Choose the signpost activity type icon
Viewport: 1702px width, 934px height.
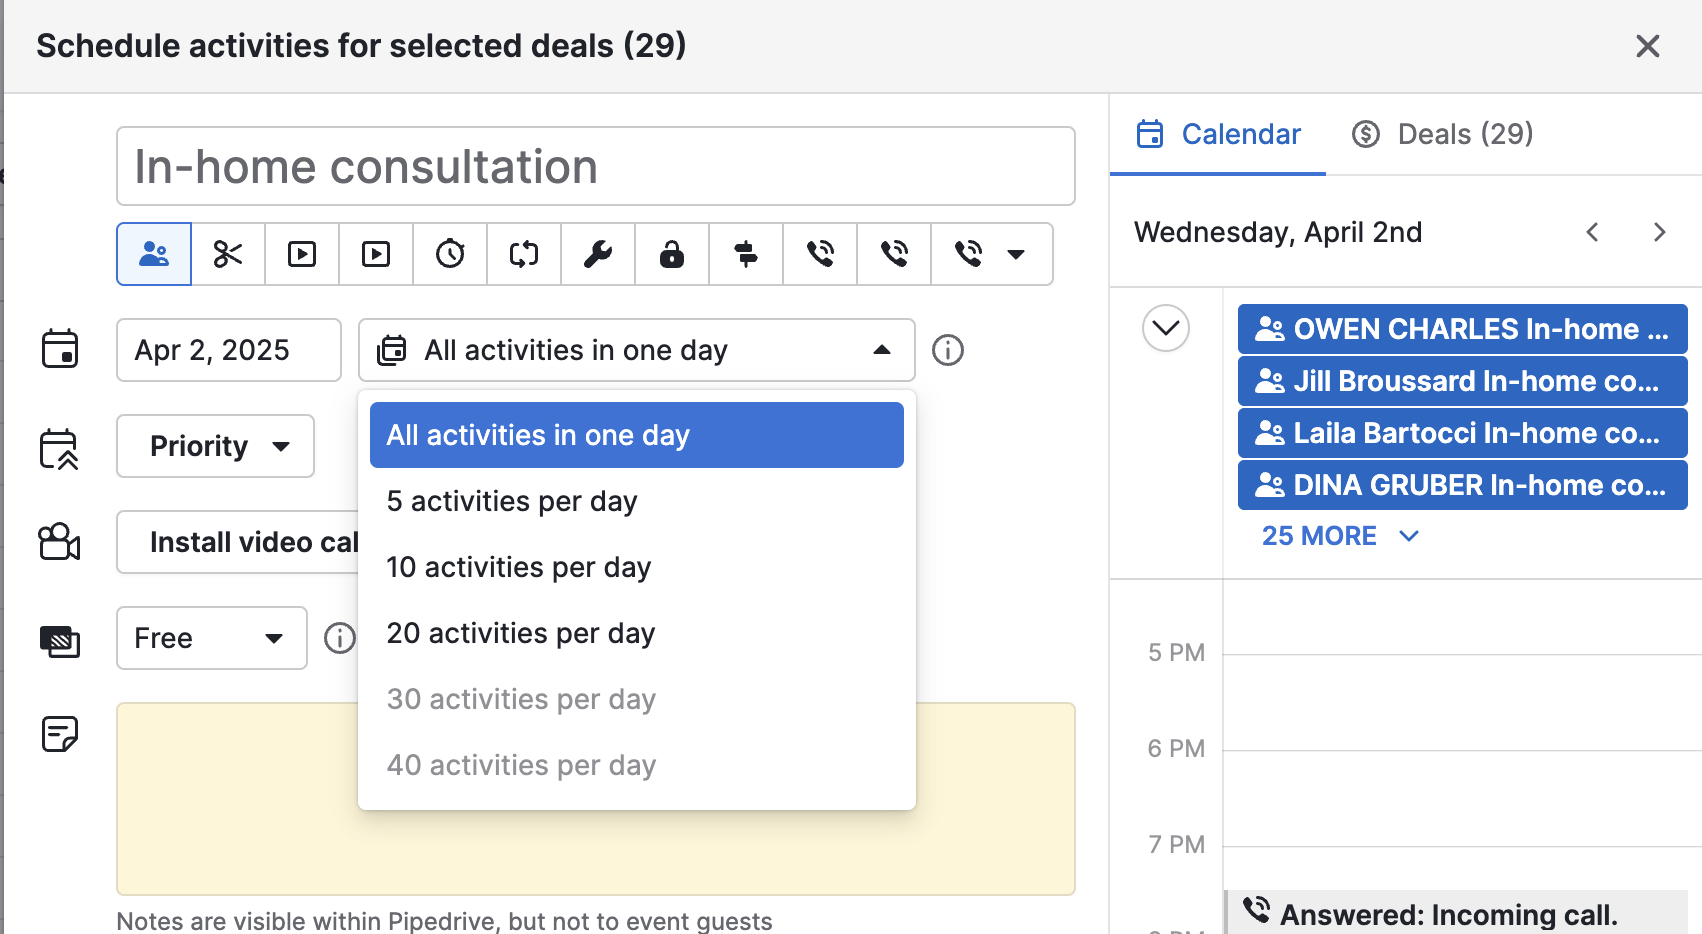click(746, 254)
